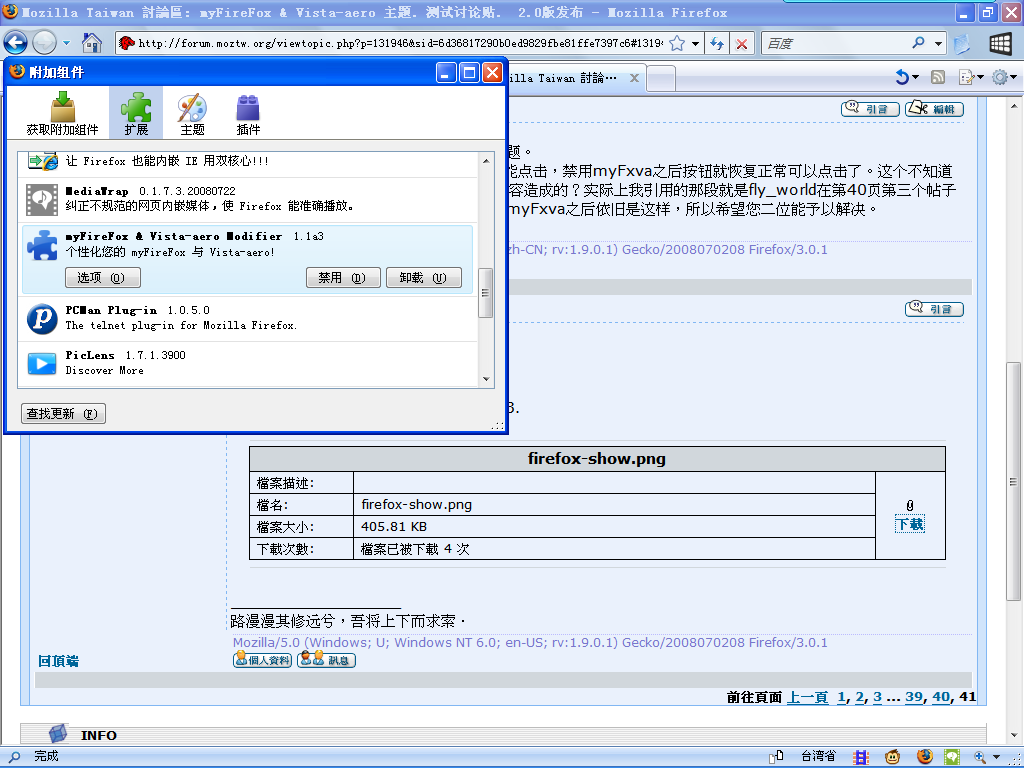Screen dimensions: 1024x768
Task: Expand the undo closed tab dropdown
Action: point(916,78)
